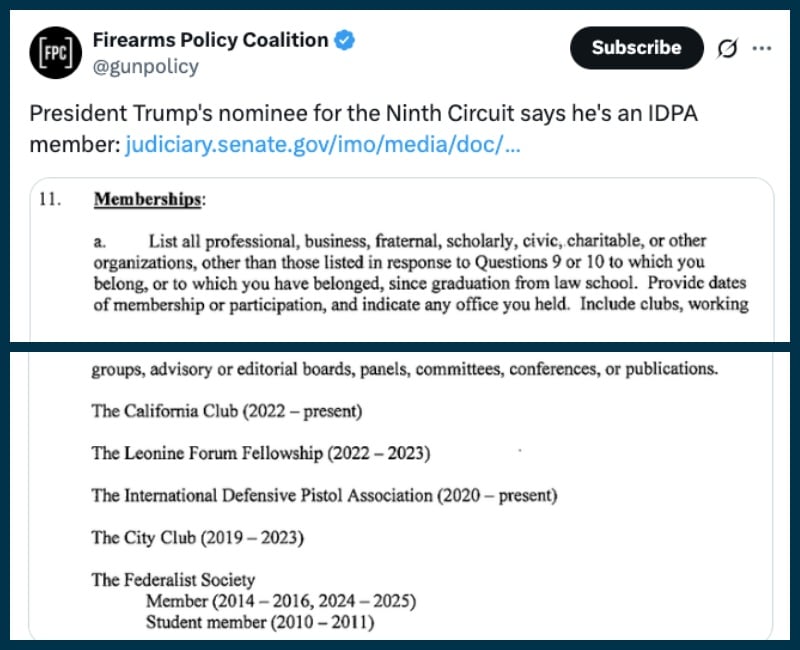Subscribe to Firearms Policy Coalition

point(636,48)
